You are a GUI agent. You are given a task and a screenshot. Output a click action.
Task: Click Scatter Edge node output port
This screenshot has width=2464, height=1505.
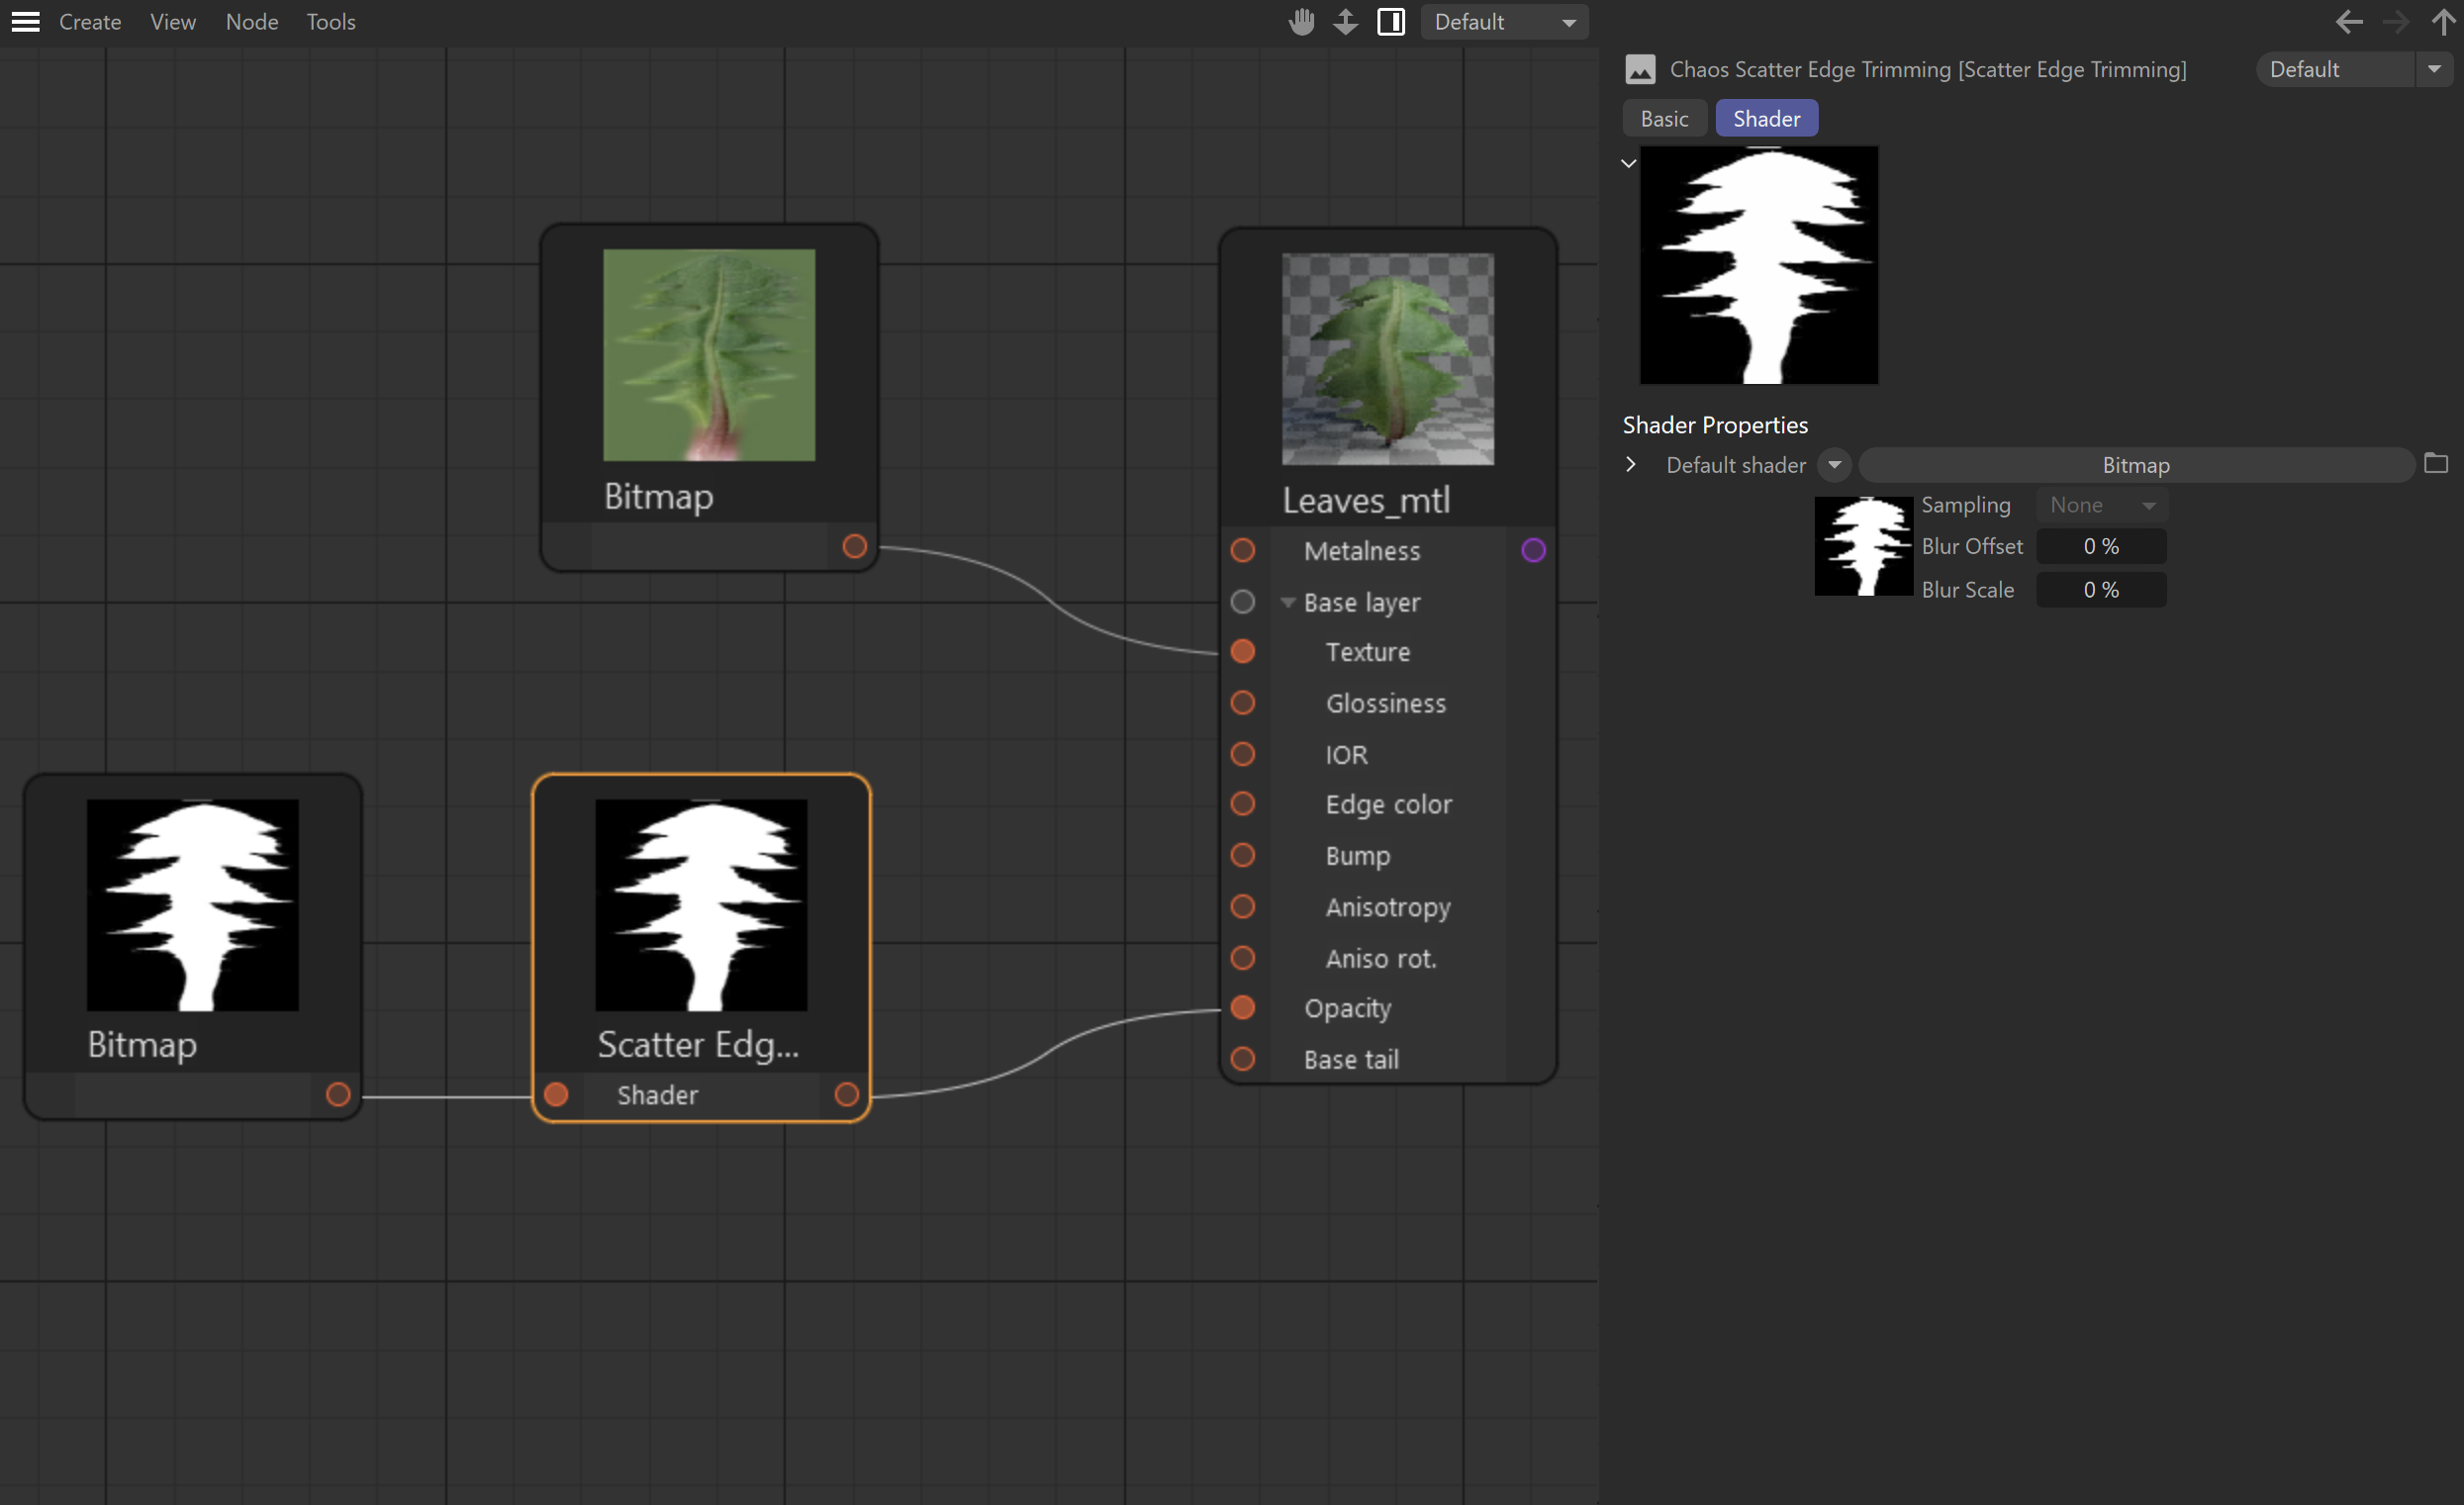click(x=846, y=1094)
